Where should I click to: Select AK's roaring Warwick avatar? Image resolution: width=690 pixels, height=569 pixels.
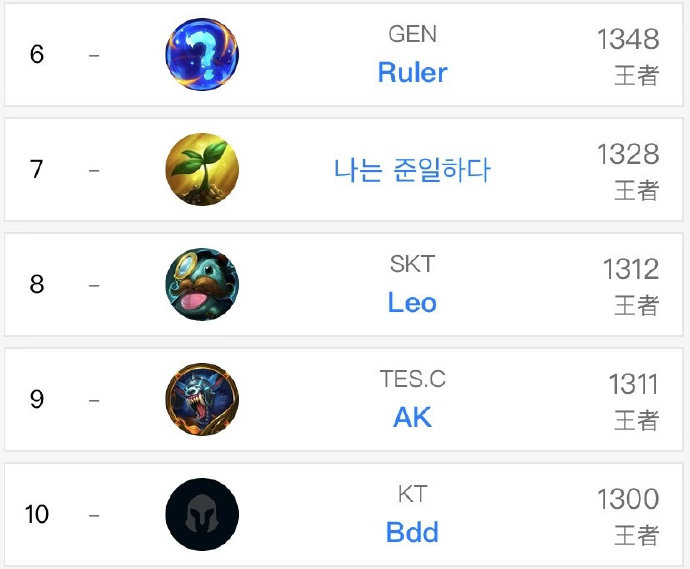coord(202,400)
